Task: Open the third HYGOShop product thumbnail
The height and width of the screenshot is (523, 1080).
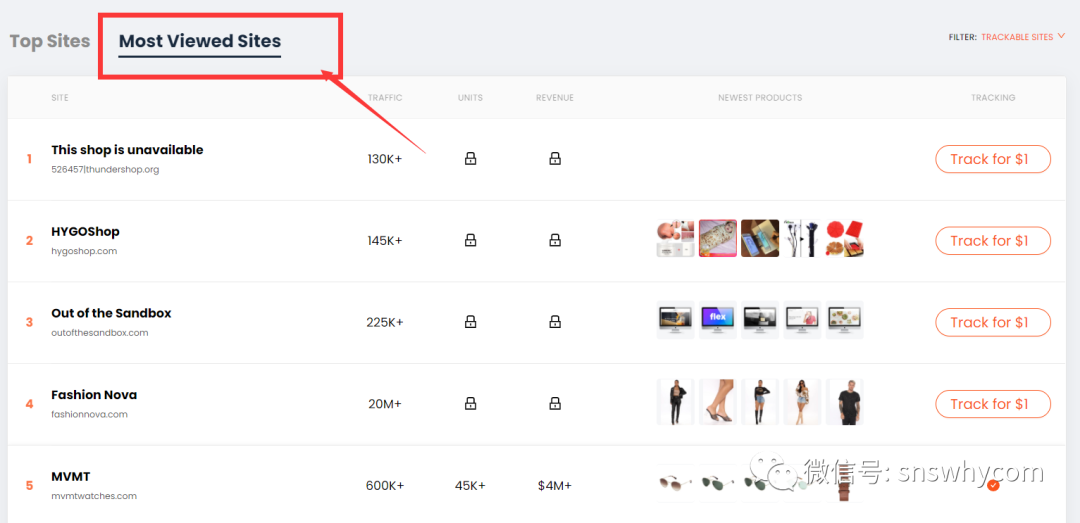Action: tap(760, 238)
